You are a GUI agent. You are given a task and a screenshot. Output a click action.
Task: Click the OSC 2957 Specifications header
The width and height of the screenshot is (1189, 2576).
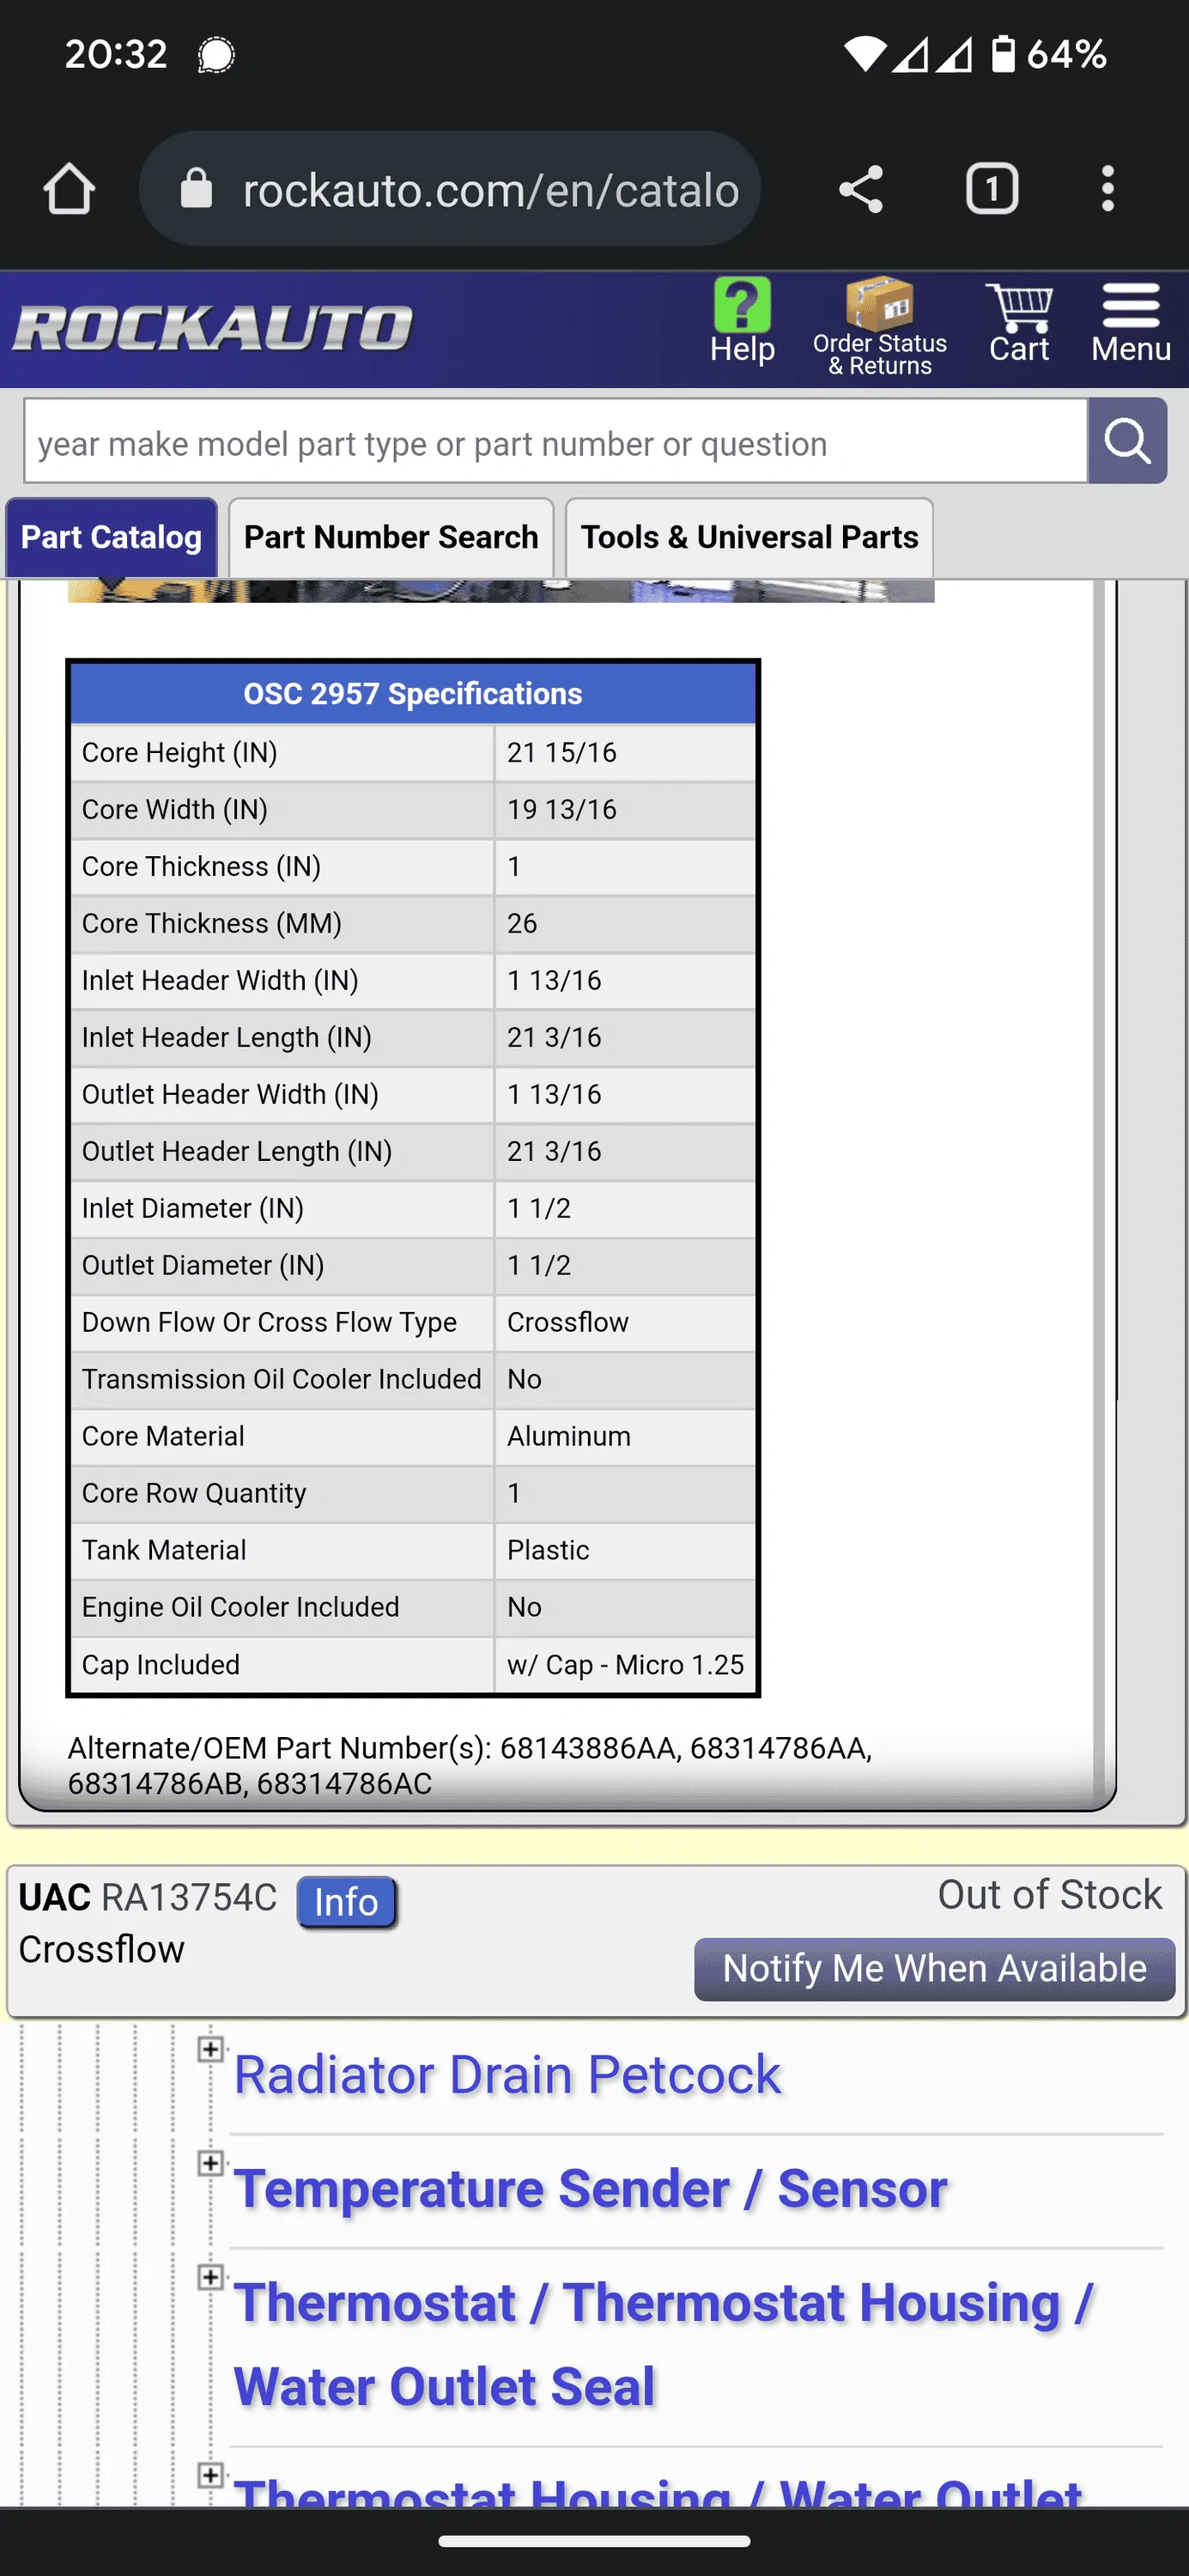(412, 693)
